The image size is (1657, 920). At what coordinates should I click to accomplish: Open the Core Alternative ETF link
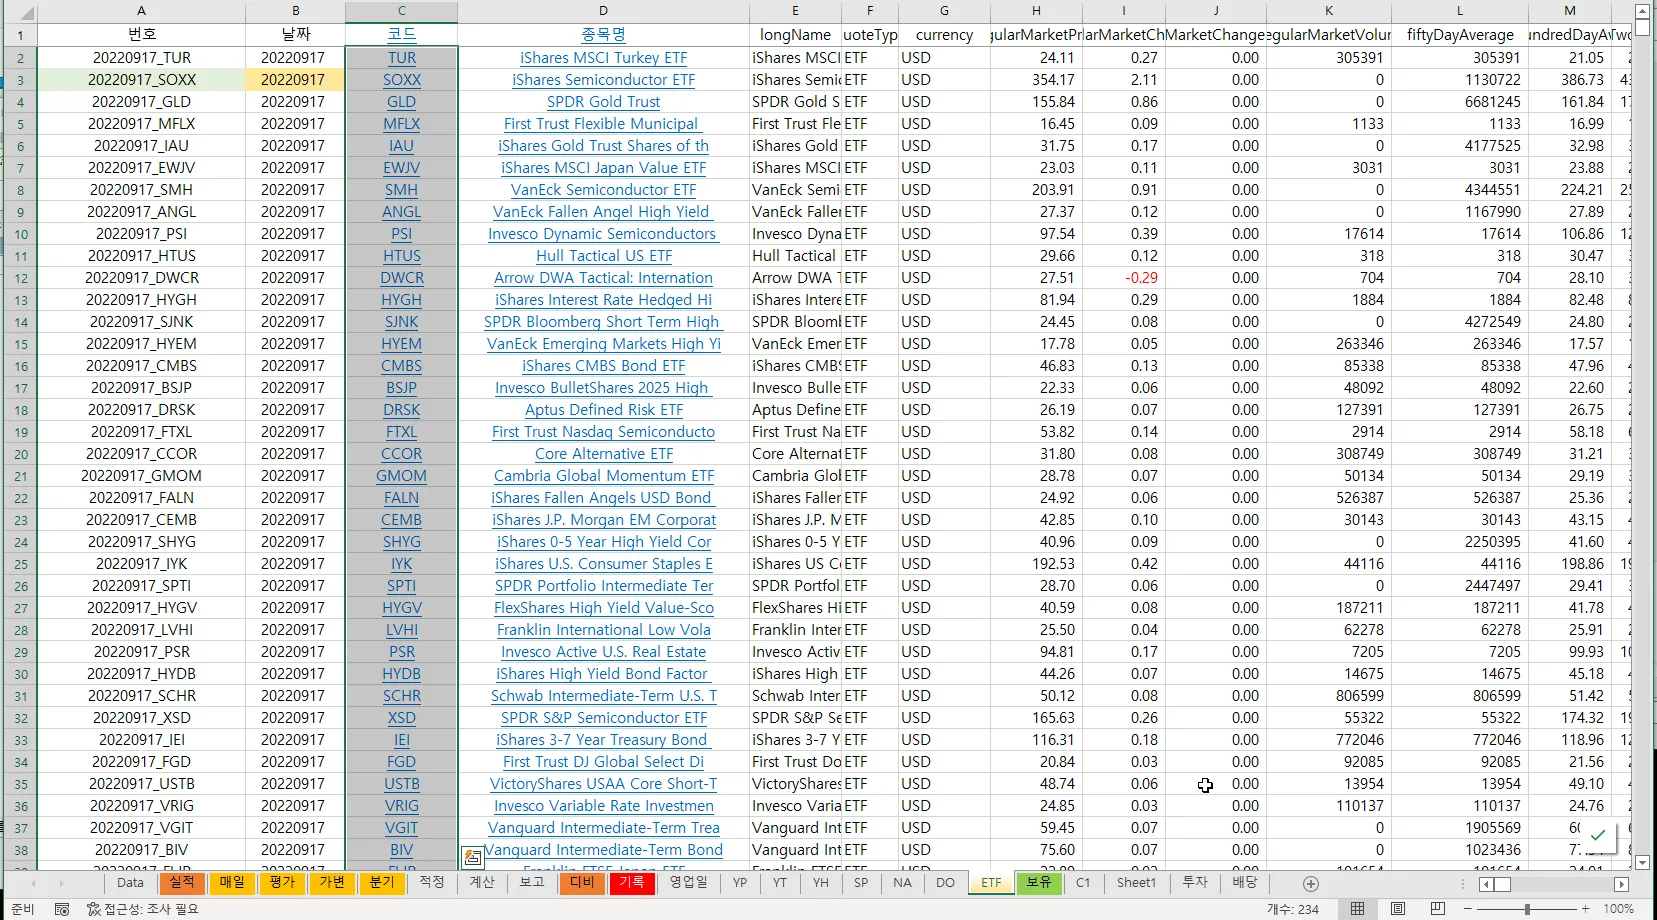pyautogui.click(x=604, y=454)
